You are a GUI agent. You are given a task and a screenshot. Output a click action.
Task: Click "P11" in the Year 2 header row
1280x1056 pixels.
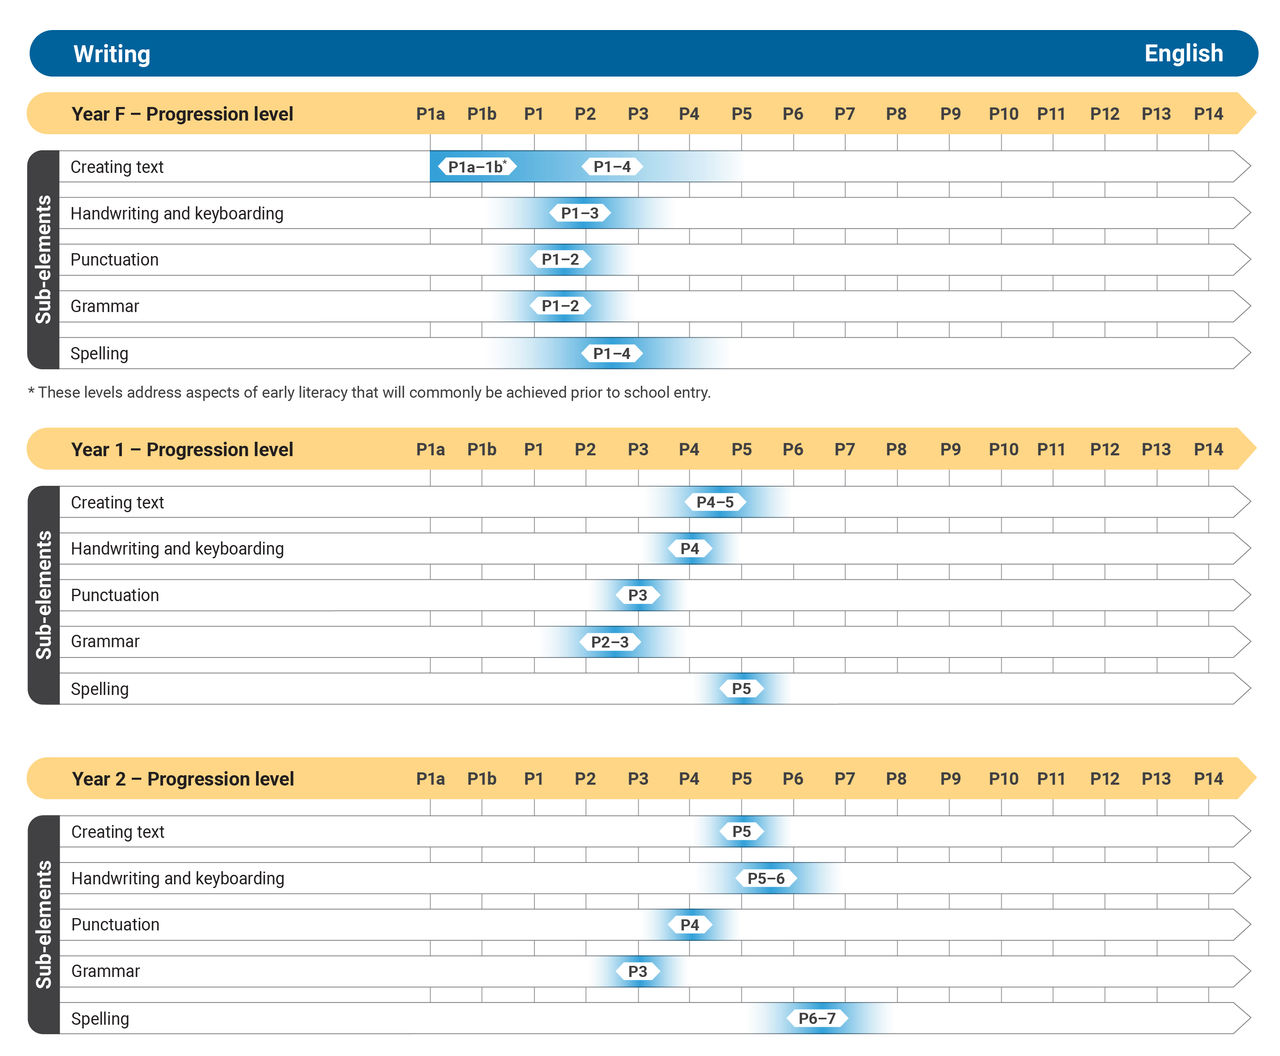pyautogui.click(x=1051, y=779)
